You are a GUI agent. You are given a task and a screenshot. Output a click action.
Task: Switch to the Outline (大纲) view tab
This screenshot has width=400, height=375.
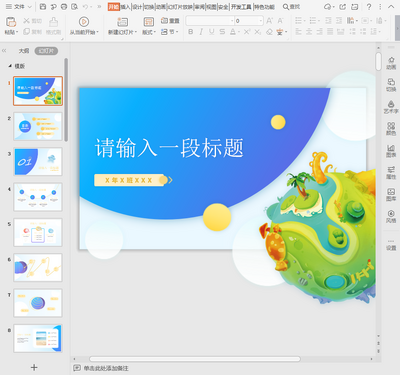click(24, 51)
